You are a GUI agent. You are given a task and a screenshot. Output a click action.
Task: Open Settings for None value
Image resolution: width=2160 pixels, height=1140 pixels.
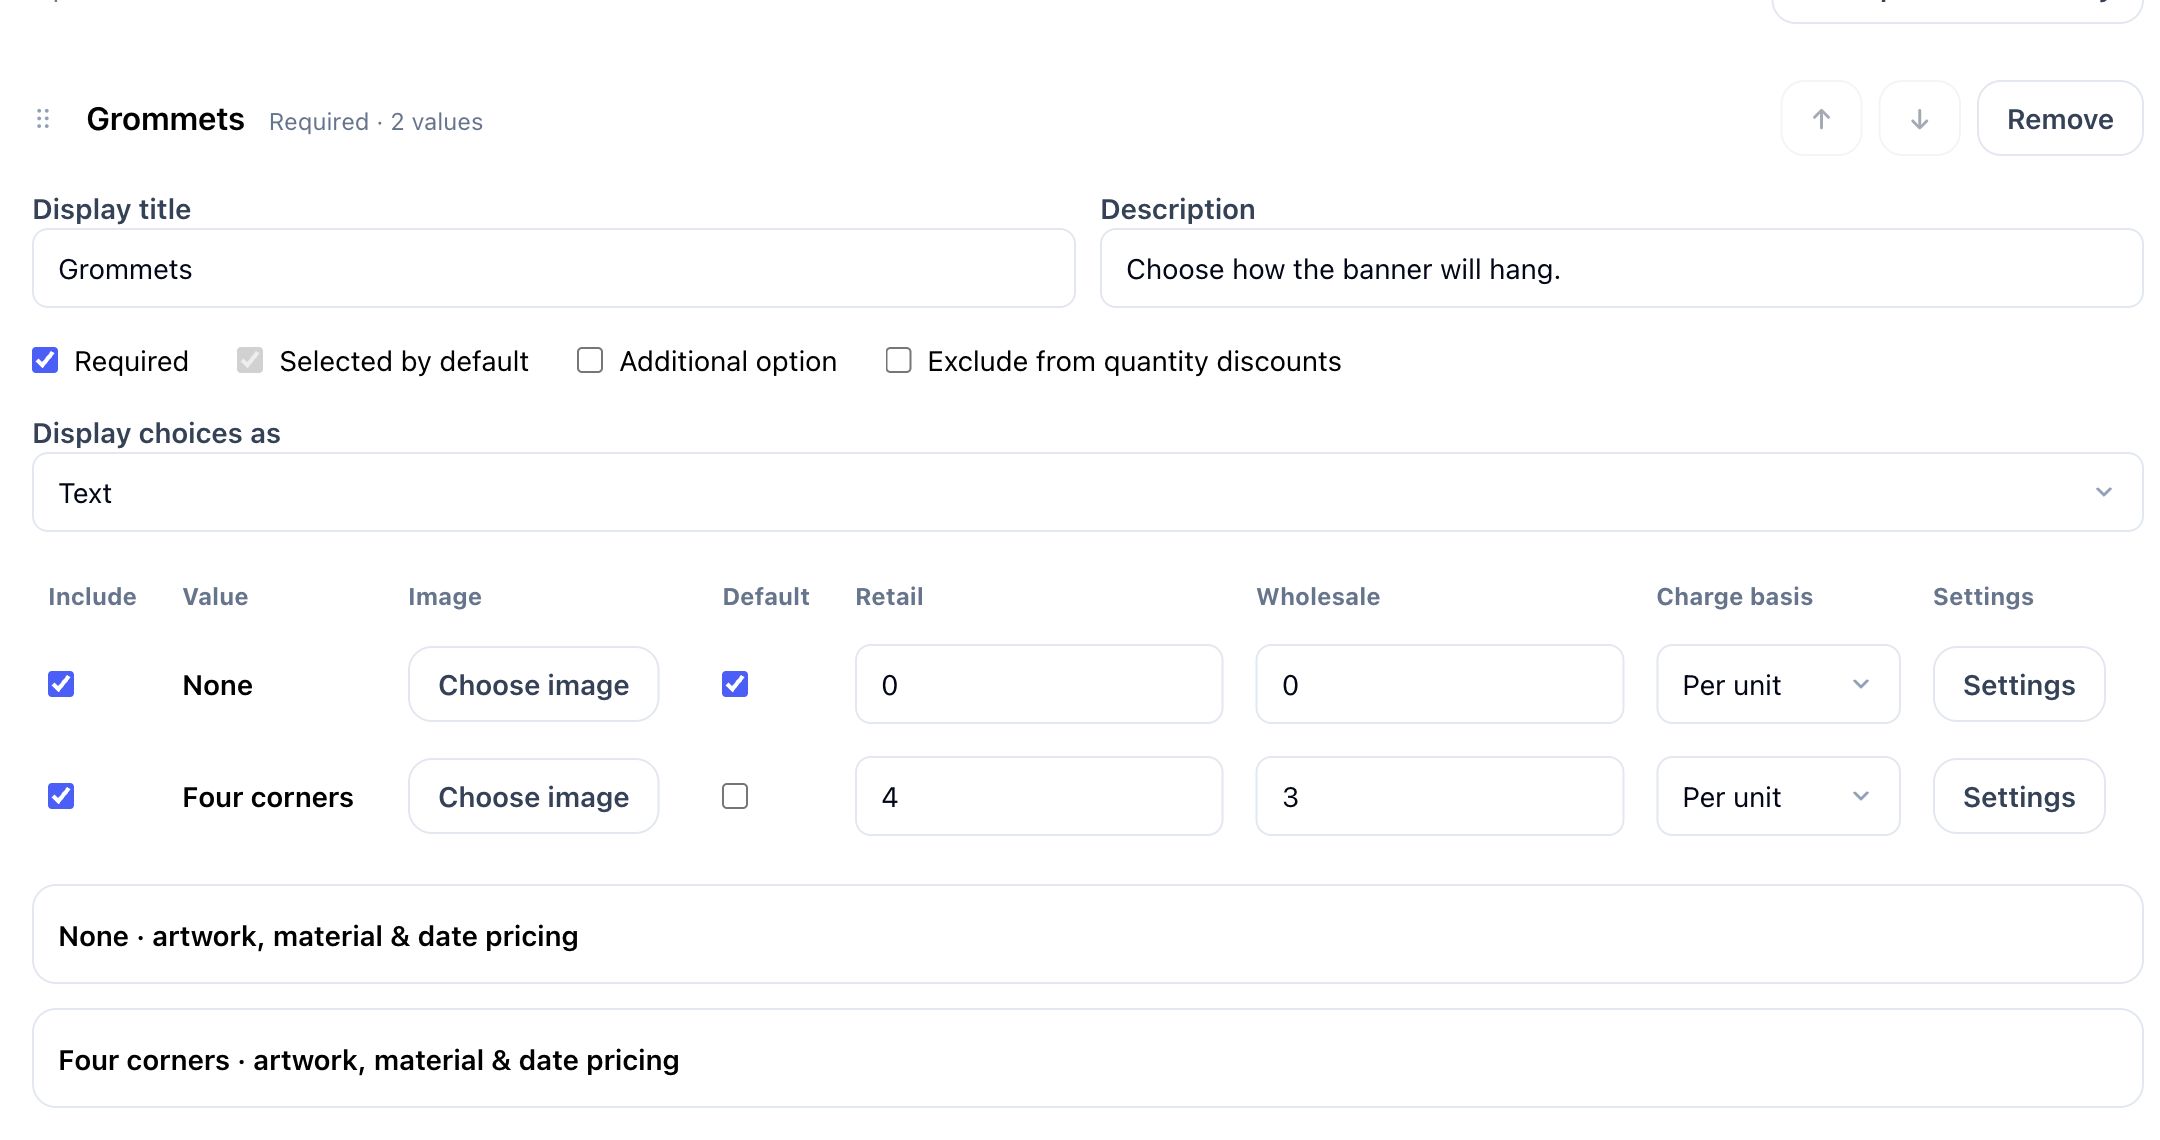click(x=2019, y=684)
